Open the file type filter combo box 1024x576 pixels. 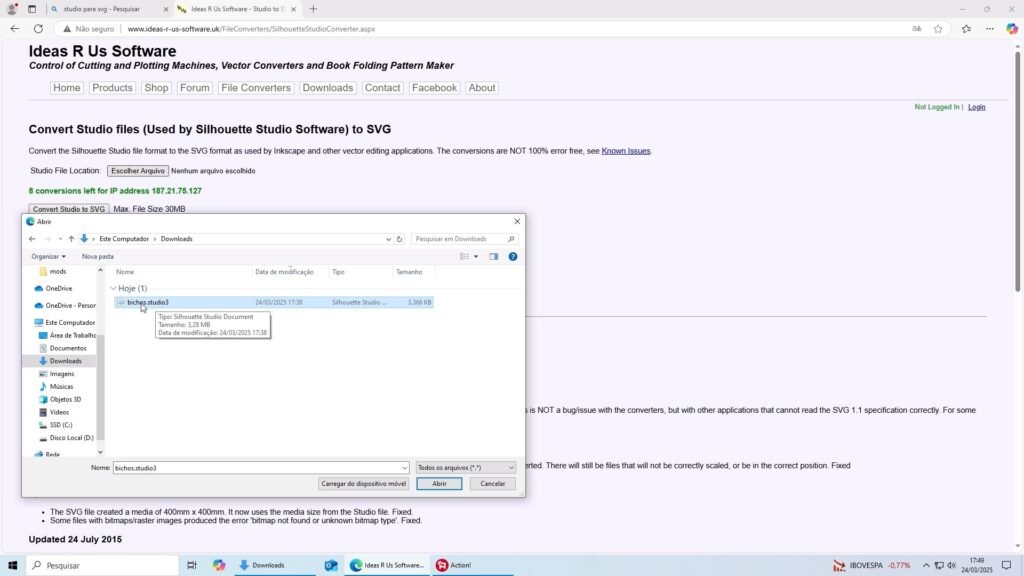tap(466, 468)
